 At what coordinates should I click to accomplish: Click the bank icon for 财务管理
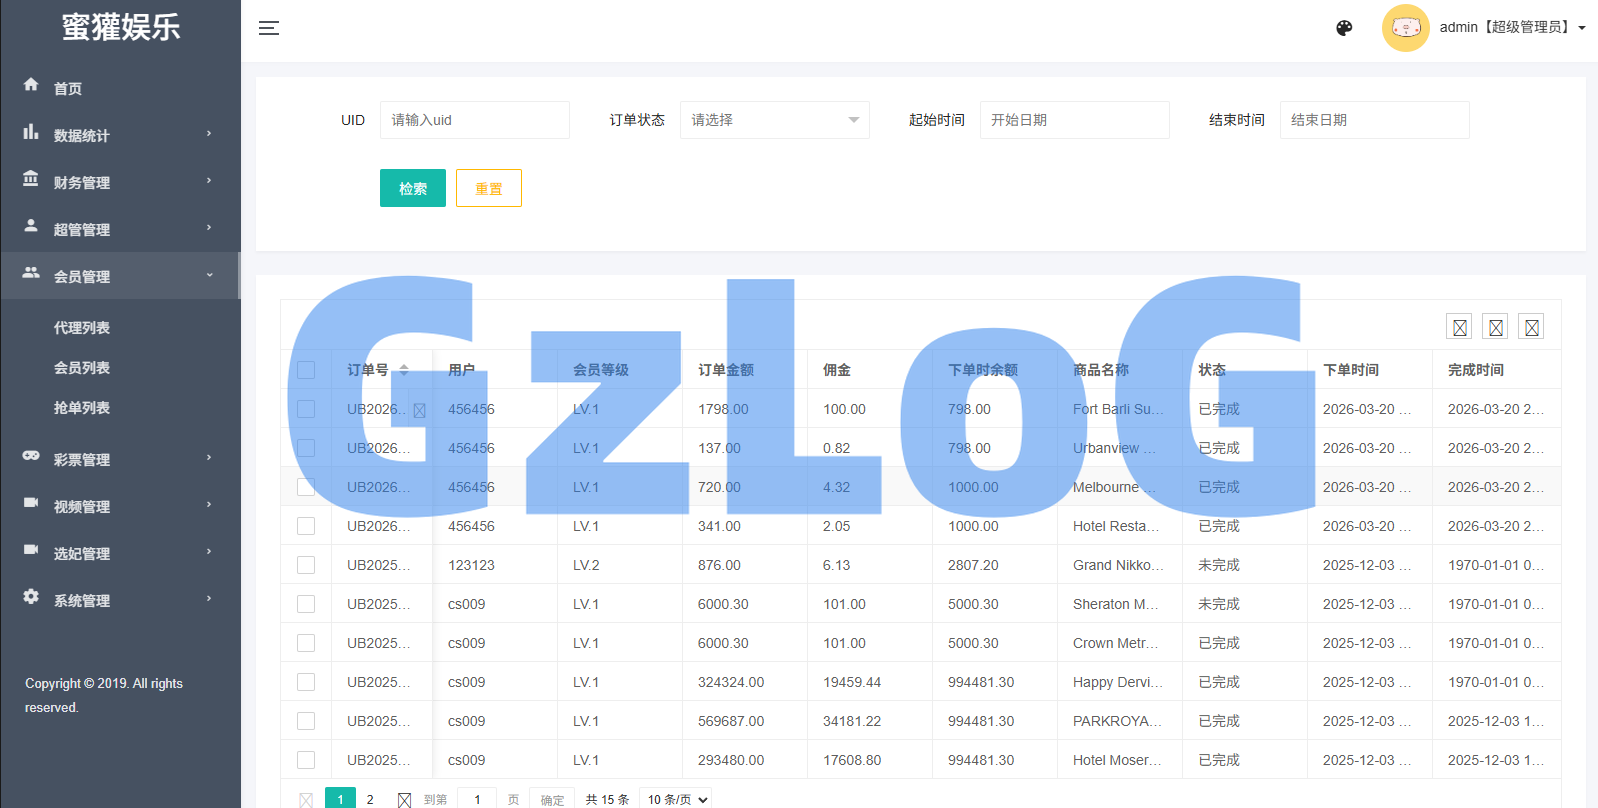pyautogui.click(x=31, y=179)
